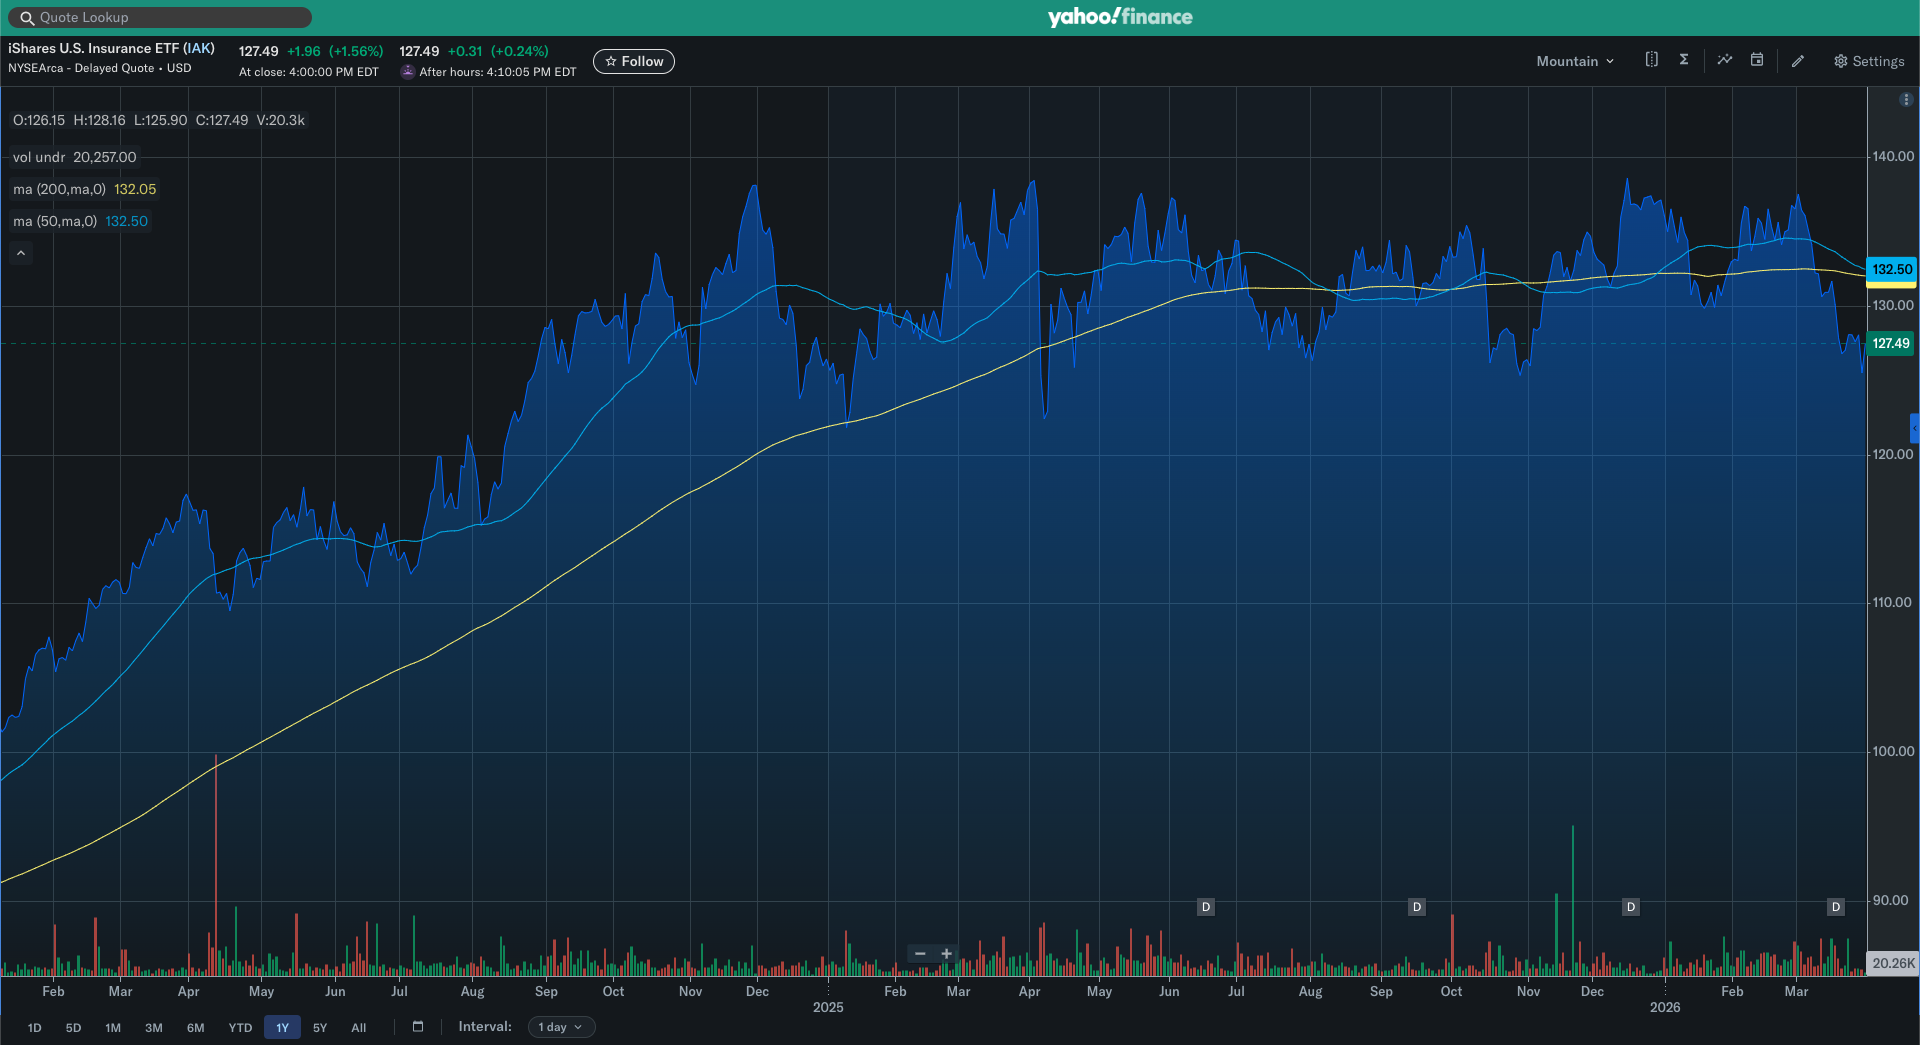This screenshot has height=1045, width=1920.
Task: Click the dividend D marker near September 2025
Action: tap(1417, 907)
